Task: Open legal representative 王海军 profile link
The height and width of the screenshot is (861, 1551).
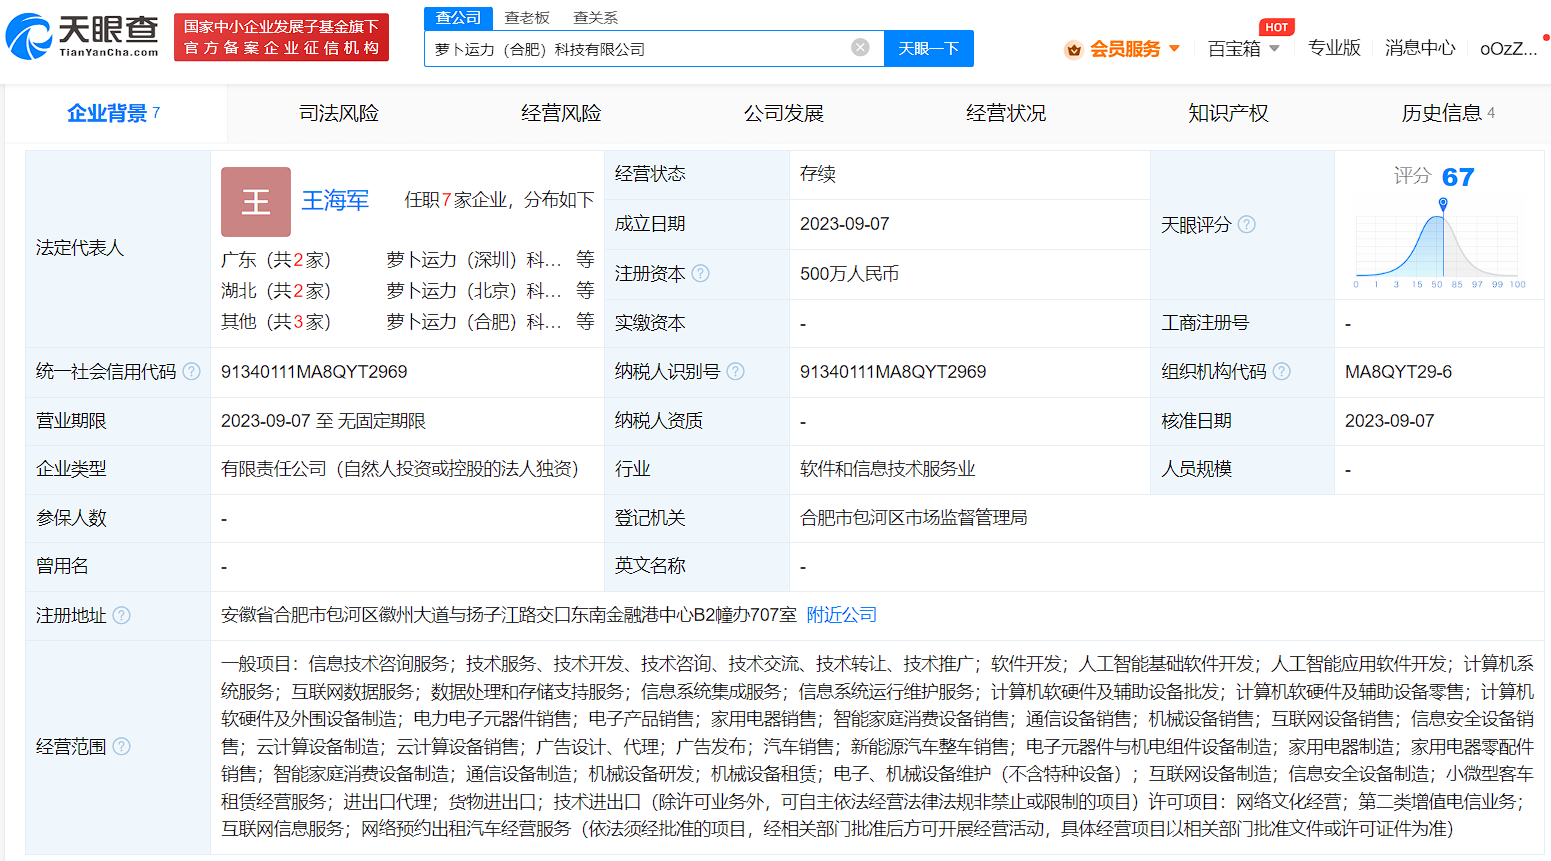Action: point(335,201)
